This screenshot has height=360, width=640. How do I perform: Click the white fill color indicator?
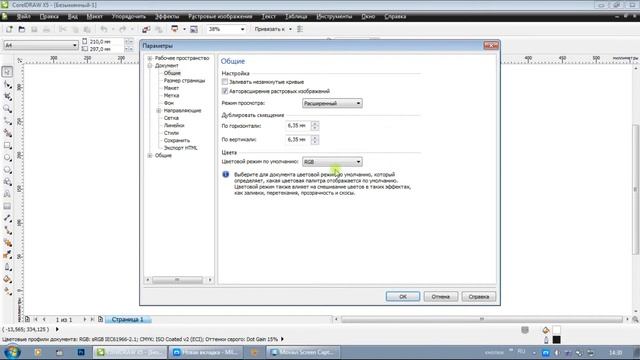pyautogui.click(x=557, y=330)
